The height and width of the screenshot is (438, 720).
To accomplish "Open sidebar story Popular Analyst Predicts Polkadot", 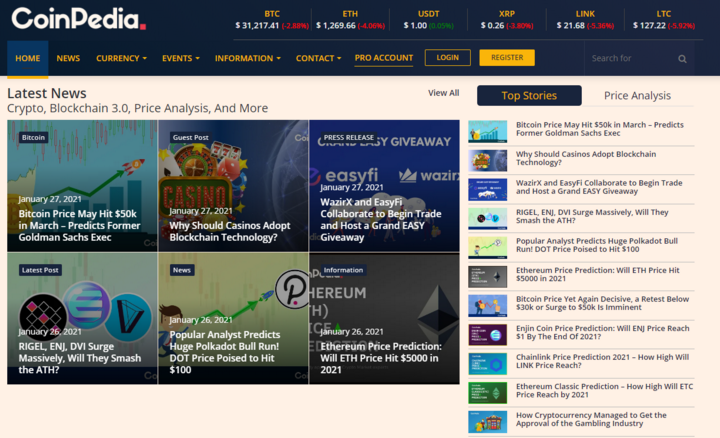I will (x=596, y=245).
